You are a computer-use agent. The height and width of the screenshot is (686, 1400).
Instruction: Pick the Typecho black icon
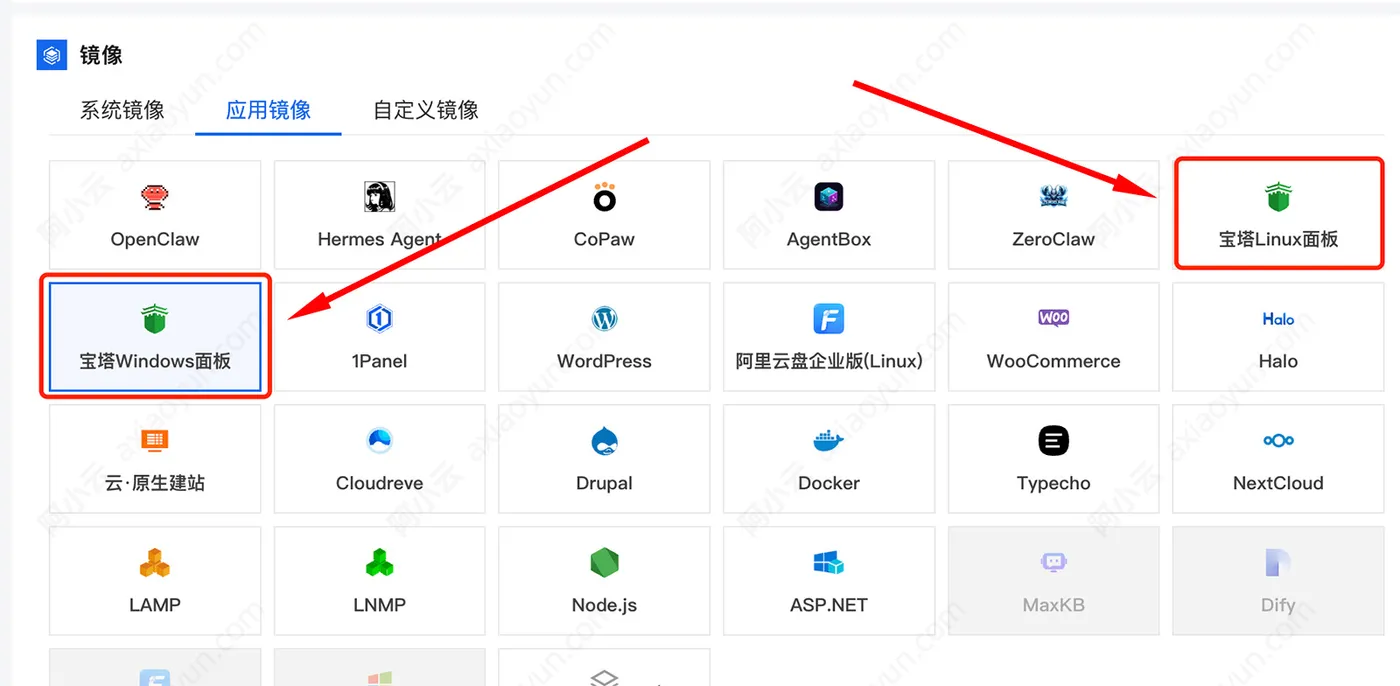point(1053,440)
